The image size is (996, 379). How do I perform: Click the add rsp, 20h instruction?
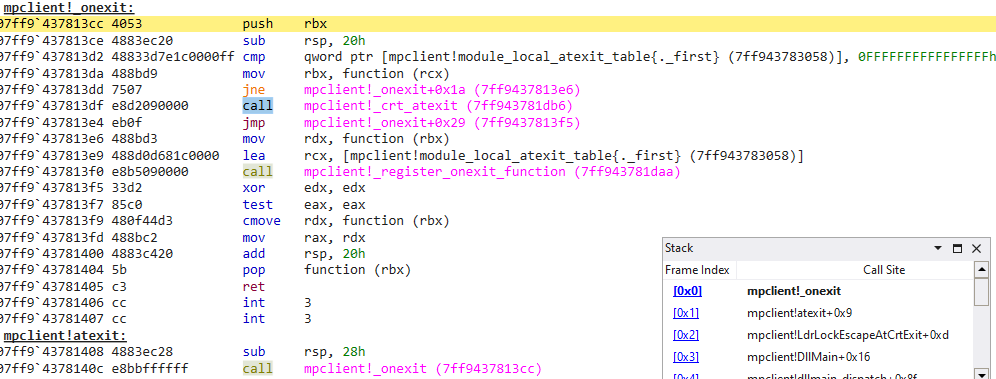[304, 254]
